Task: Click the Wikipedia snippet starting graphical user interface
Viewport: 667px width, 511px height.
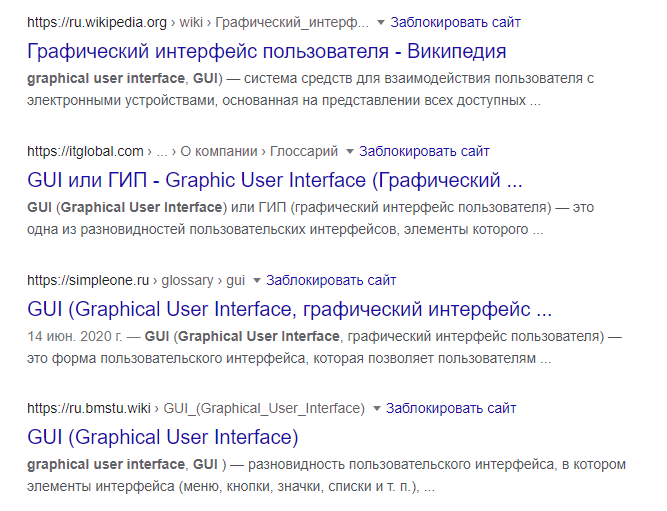Action: tap(311, 90)
